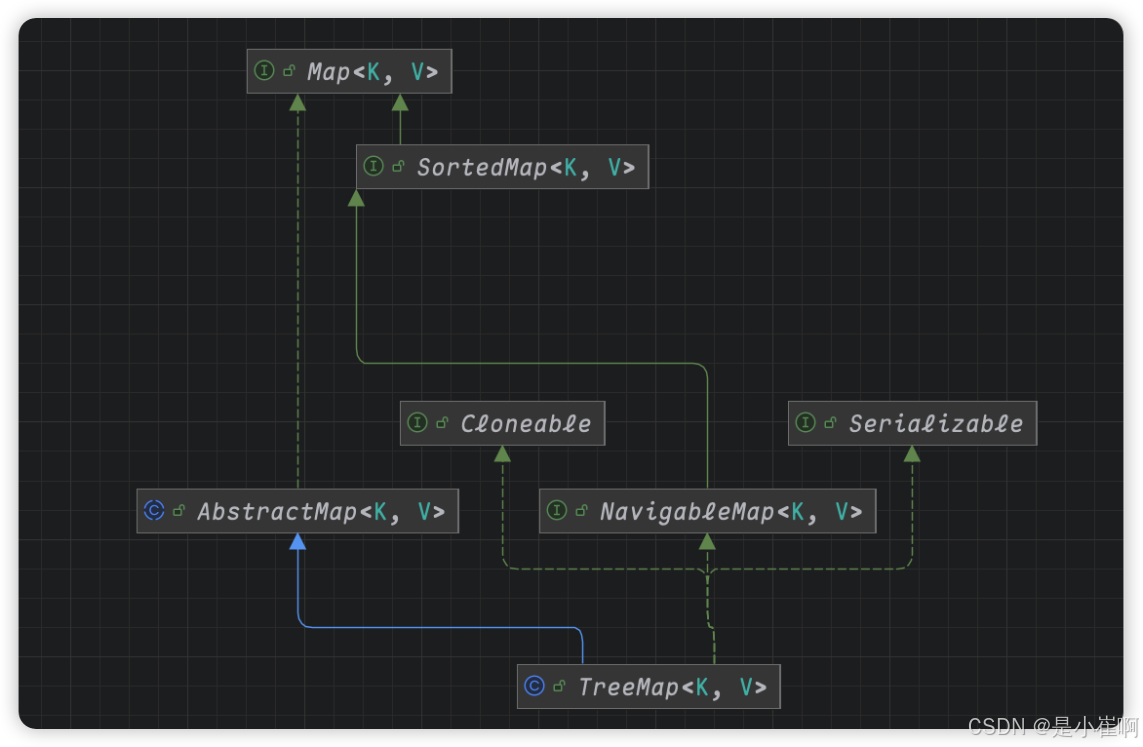Click the blue class icon on AbstractMap node
Image resolution: width=1143 pixels, height=747 pixels.
coord(153,511)
